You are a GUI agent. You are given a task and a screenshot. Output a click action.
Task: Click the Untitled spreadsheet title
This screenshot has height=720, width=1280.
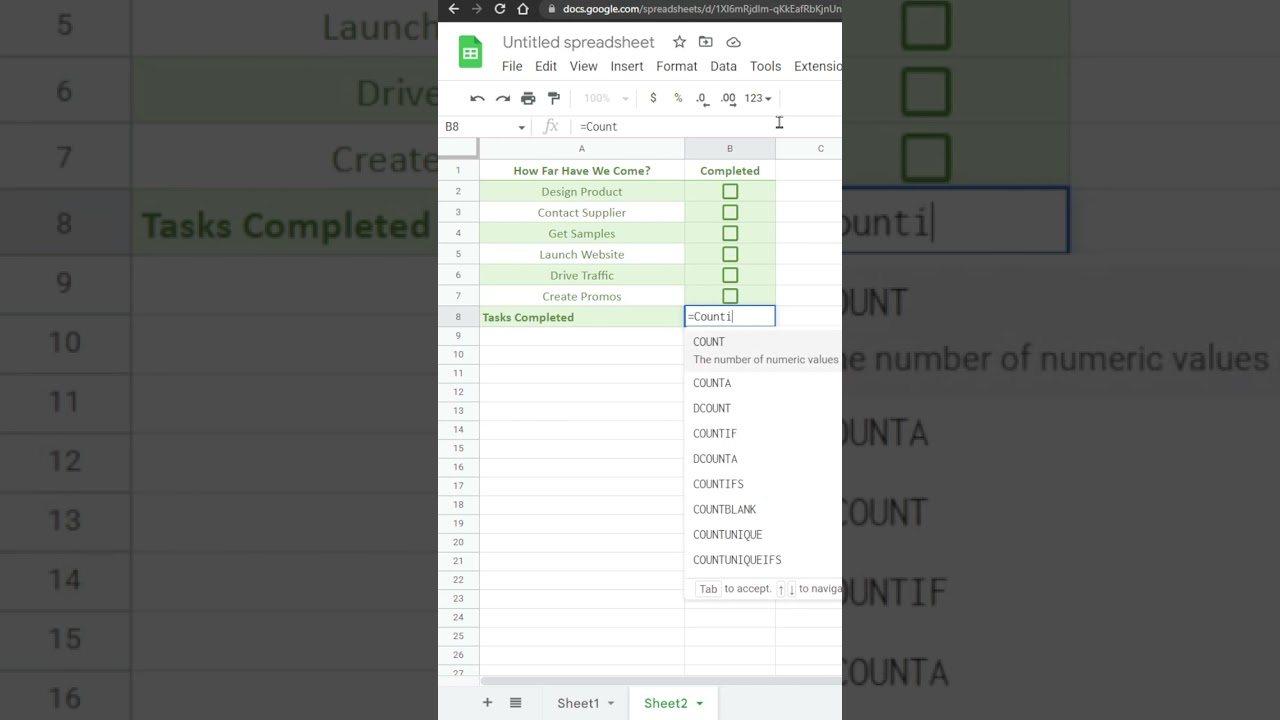(x=578, y=42)
